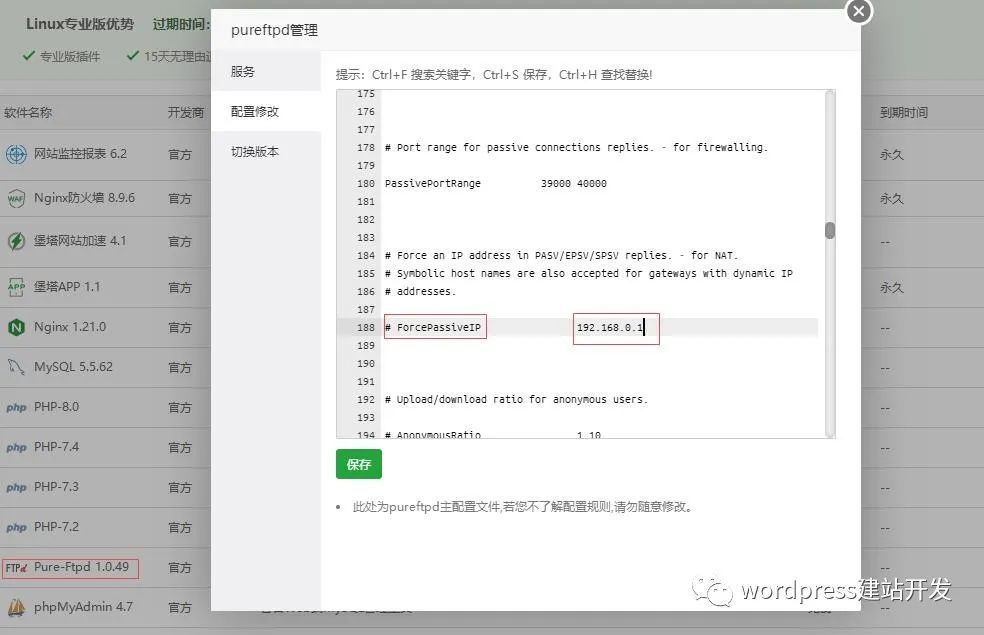Click the PHP-7.3 name

56,487
